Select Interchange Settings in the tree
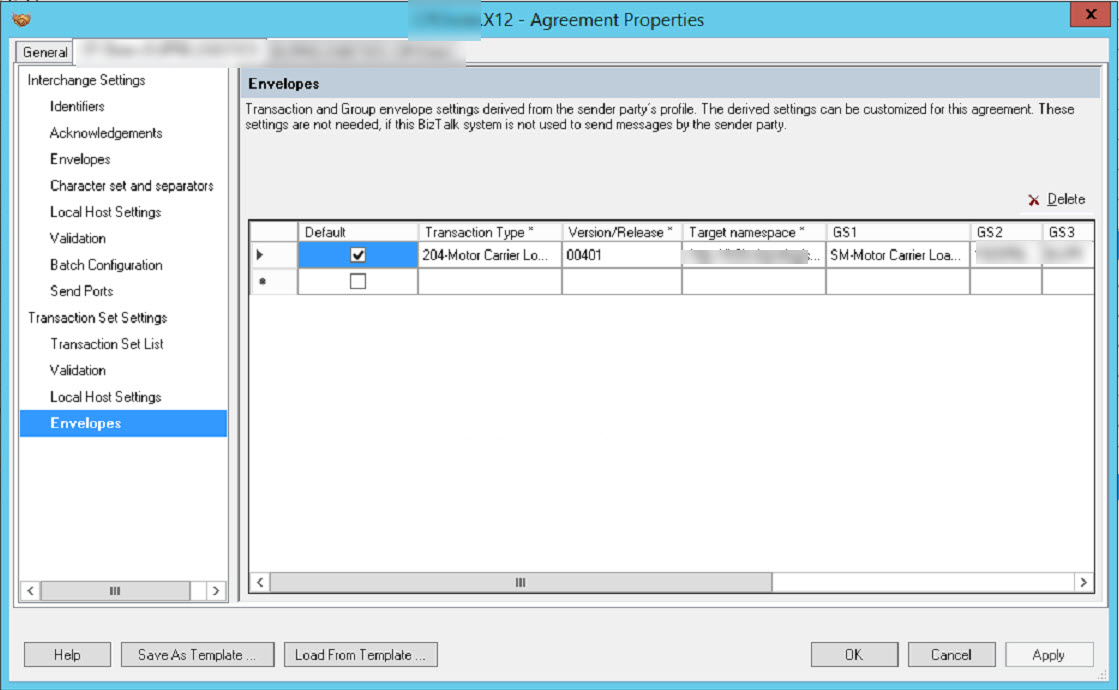Screen dimensions: 1119x690 pos(86,80)
